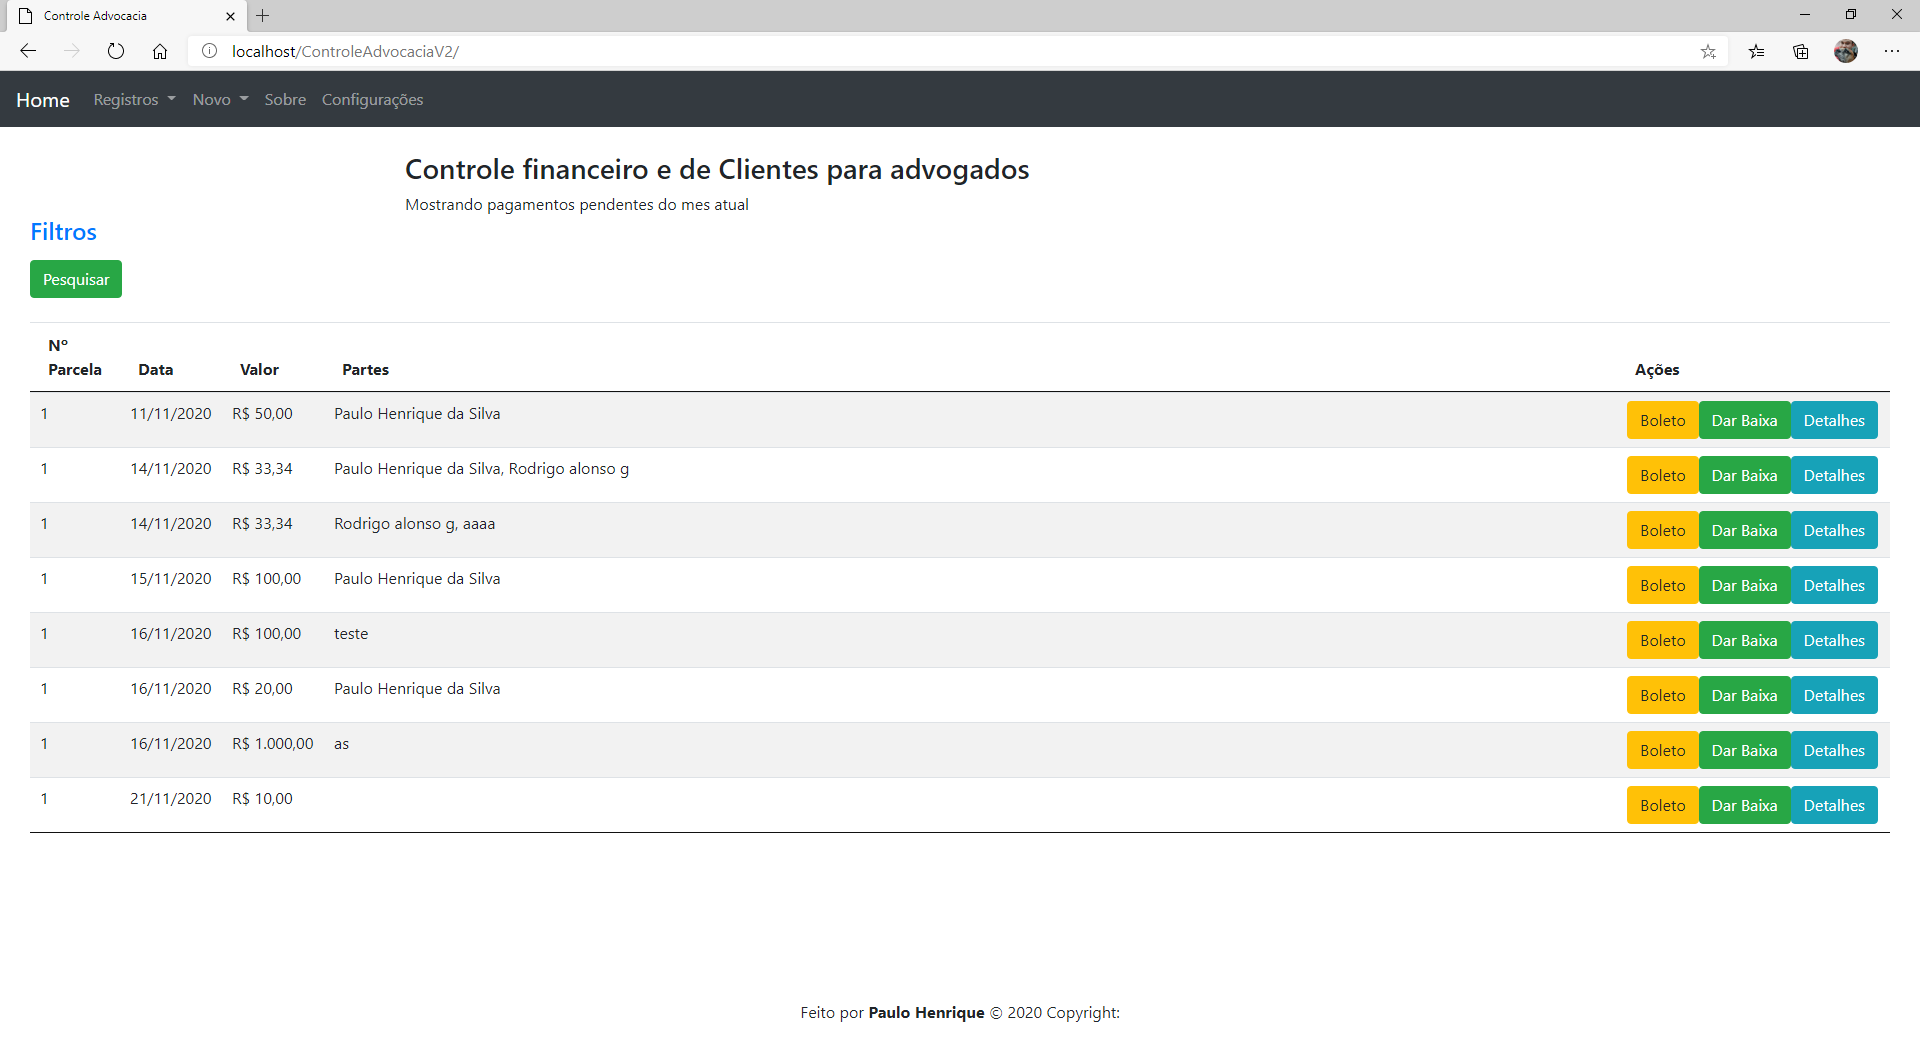Generate Boleto for R$ 50,00 payment
Viewport: 1920px width, 1040px height.
1662,421
